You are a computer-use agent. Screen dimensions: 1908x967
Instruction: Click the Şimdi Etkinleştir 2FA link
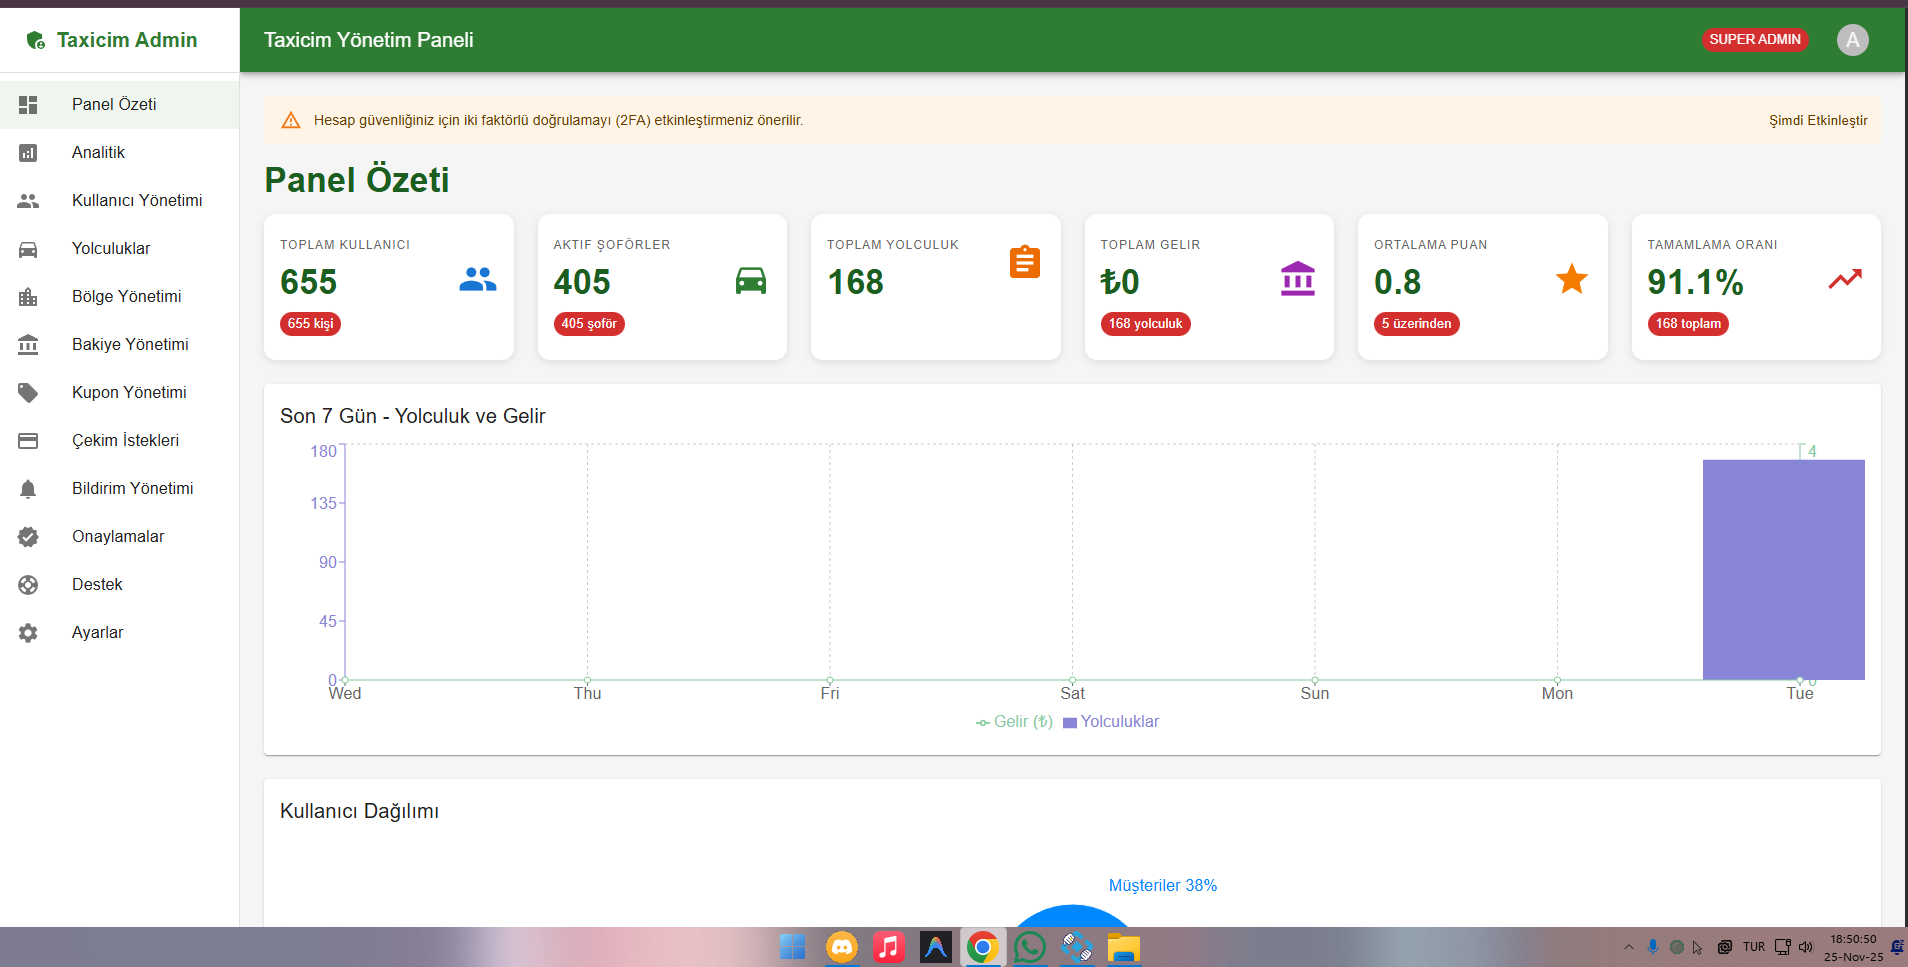coord(1817,120)
